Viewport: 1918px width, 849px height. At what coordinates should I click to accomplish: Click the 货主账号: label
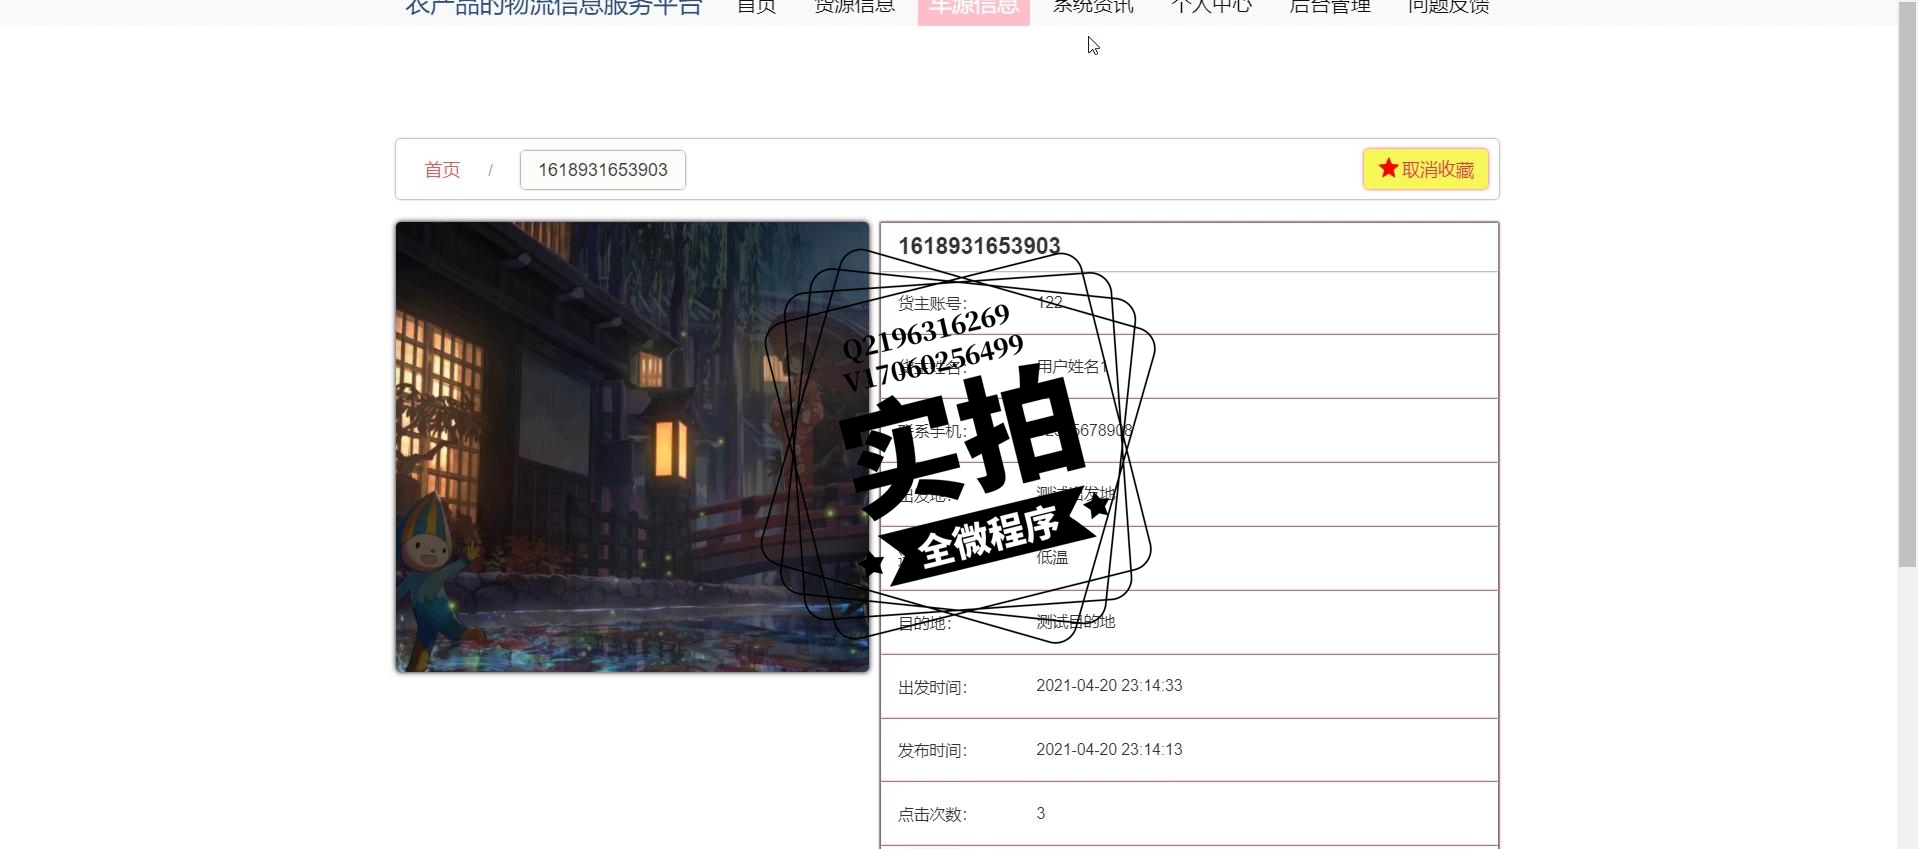[932, 303]
